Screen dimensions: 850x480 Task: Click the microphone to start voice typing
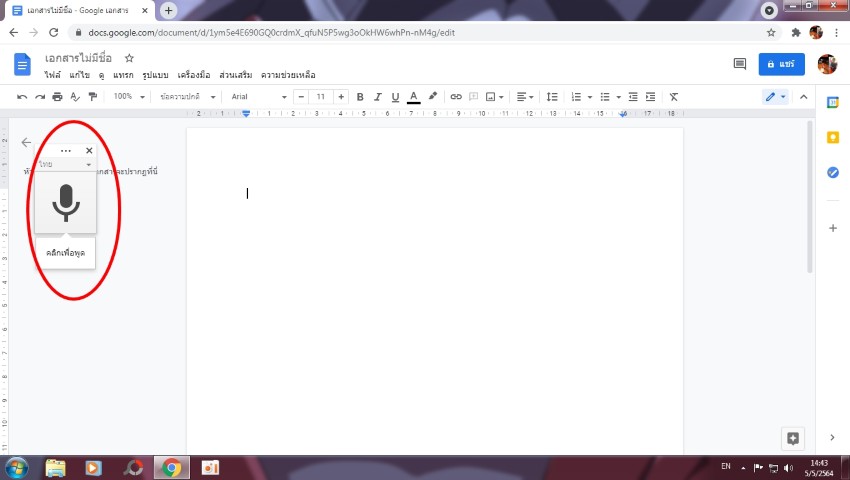point(66,202)
